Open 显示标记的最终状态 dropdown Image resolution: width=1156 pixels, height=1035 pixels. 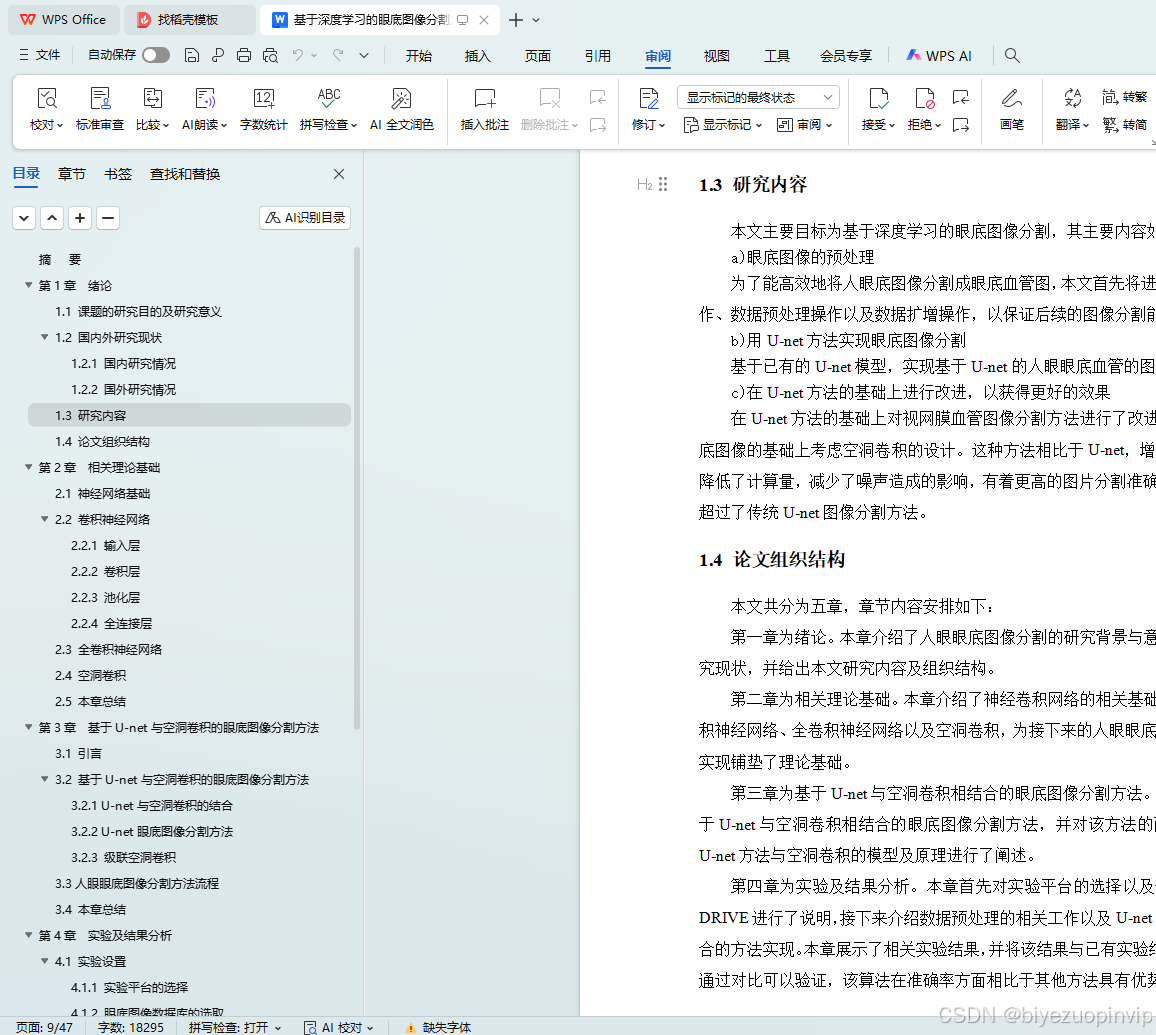(758, 97)
